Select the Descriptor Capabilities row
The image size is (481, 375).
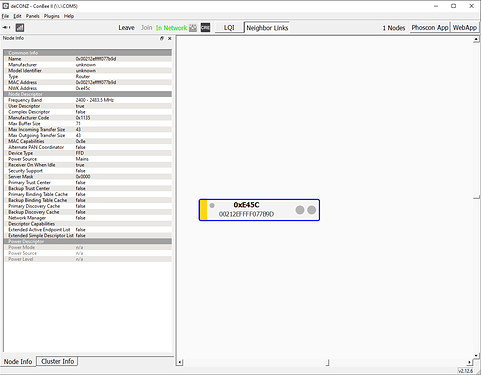coord(88,224)
